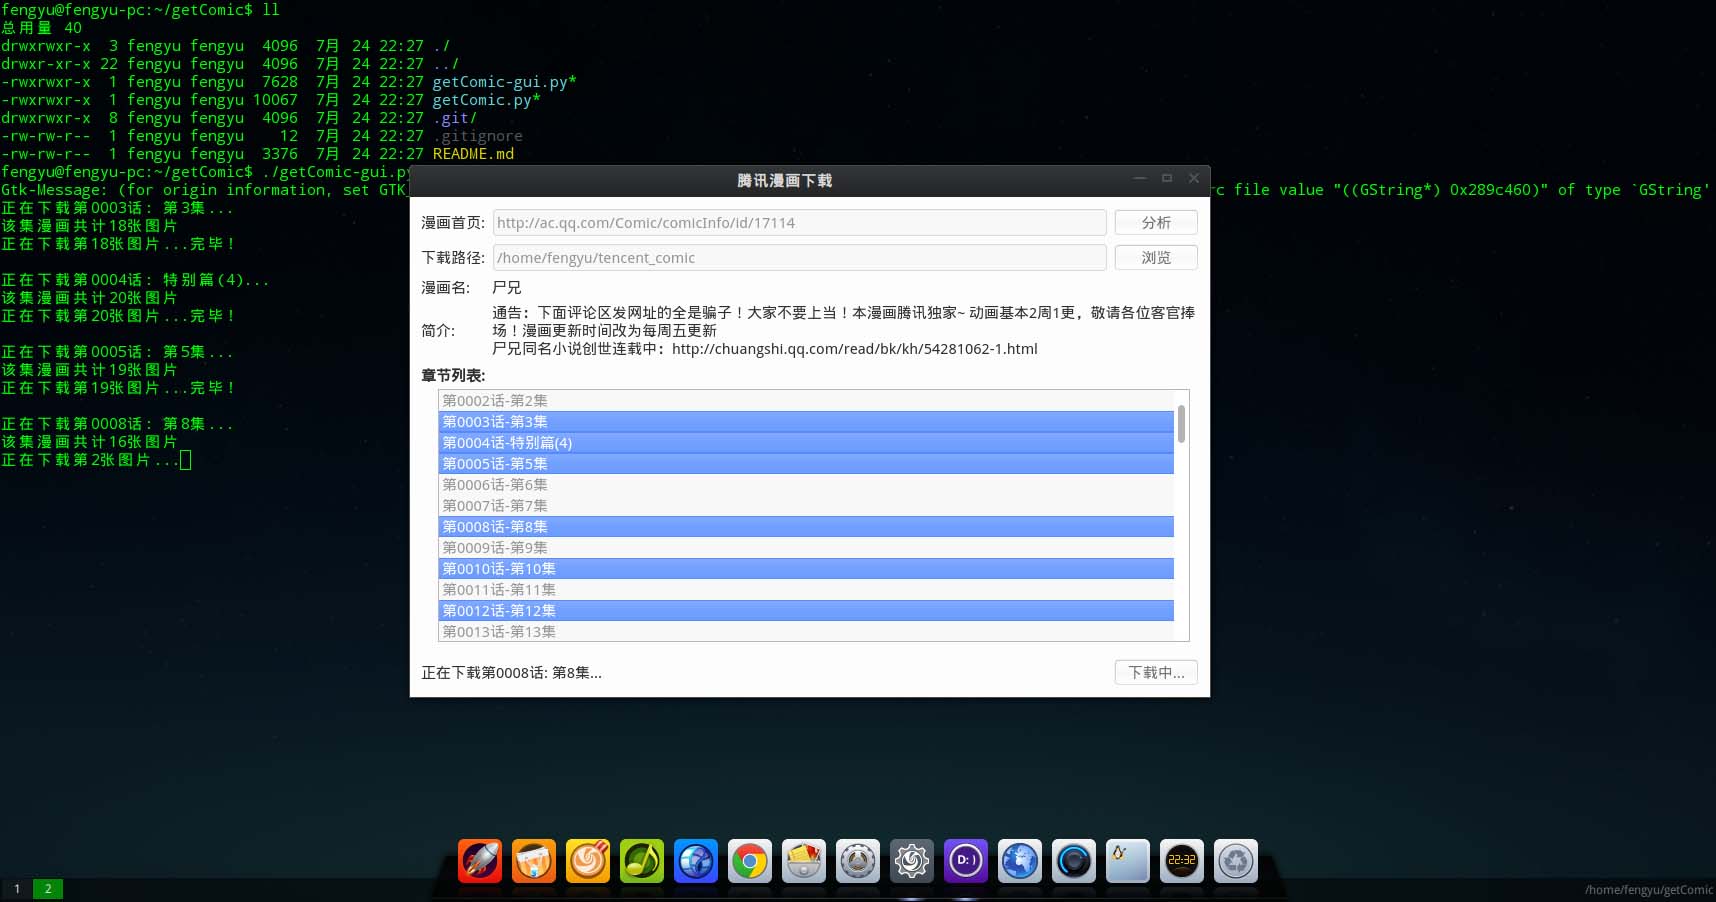Open the purple D: ) dock icon
1716x902 pixels.
pos(966,861)
